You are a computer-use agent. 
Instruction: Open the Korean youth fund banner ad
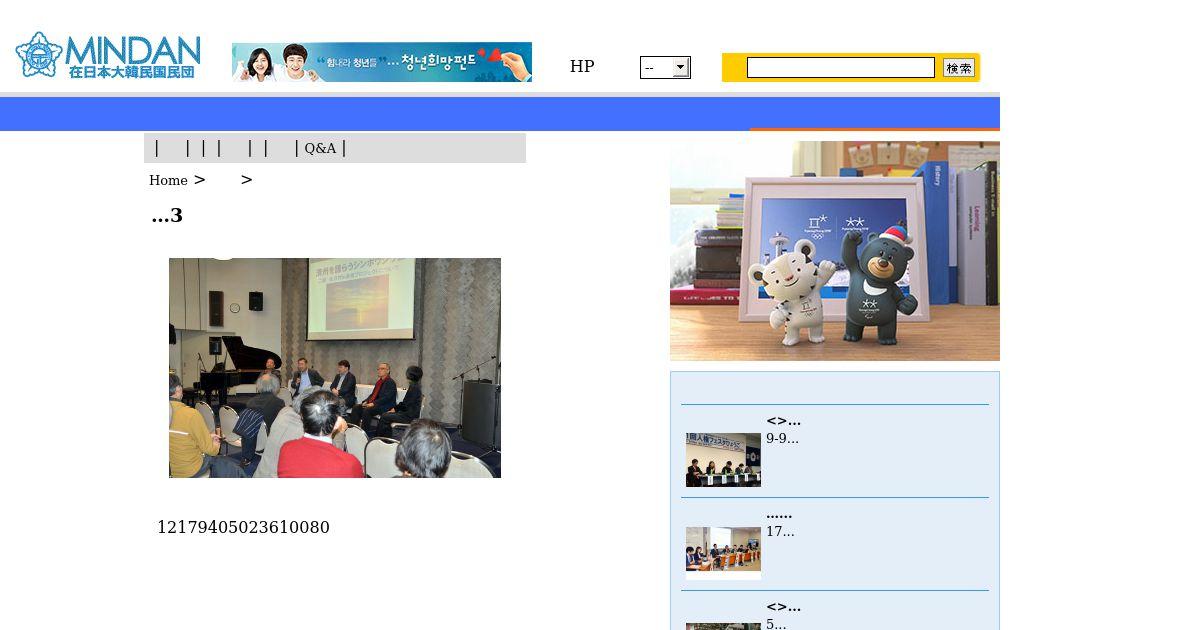point(382,62)
